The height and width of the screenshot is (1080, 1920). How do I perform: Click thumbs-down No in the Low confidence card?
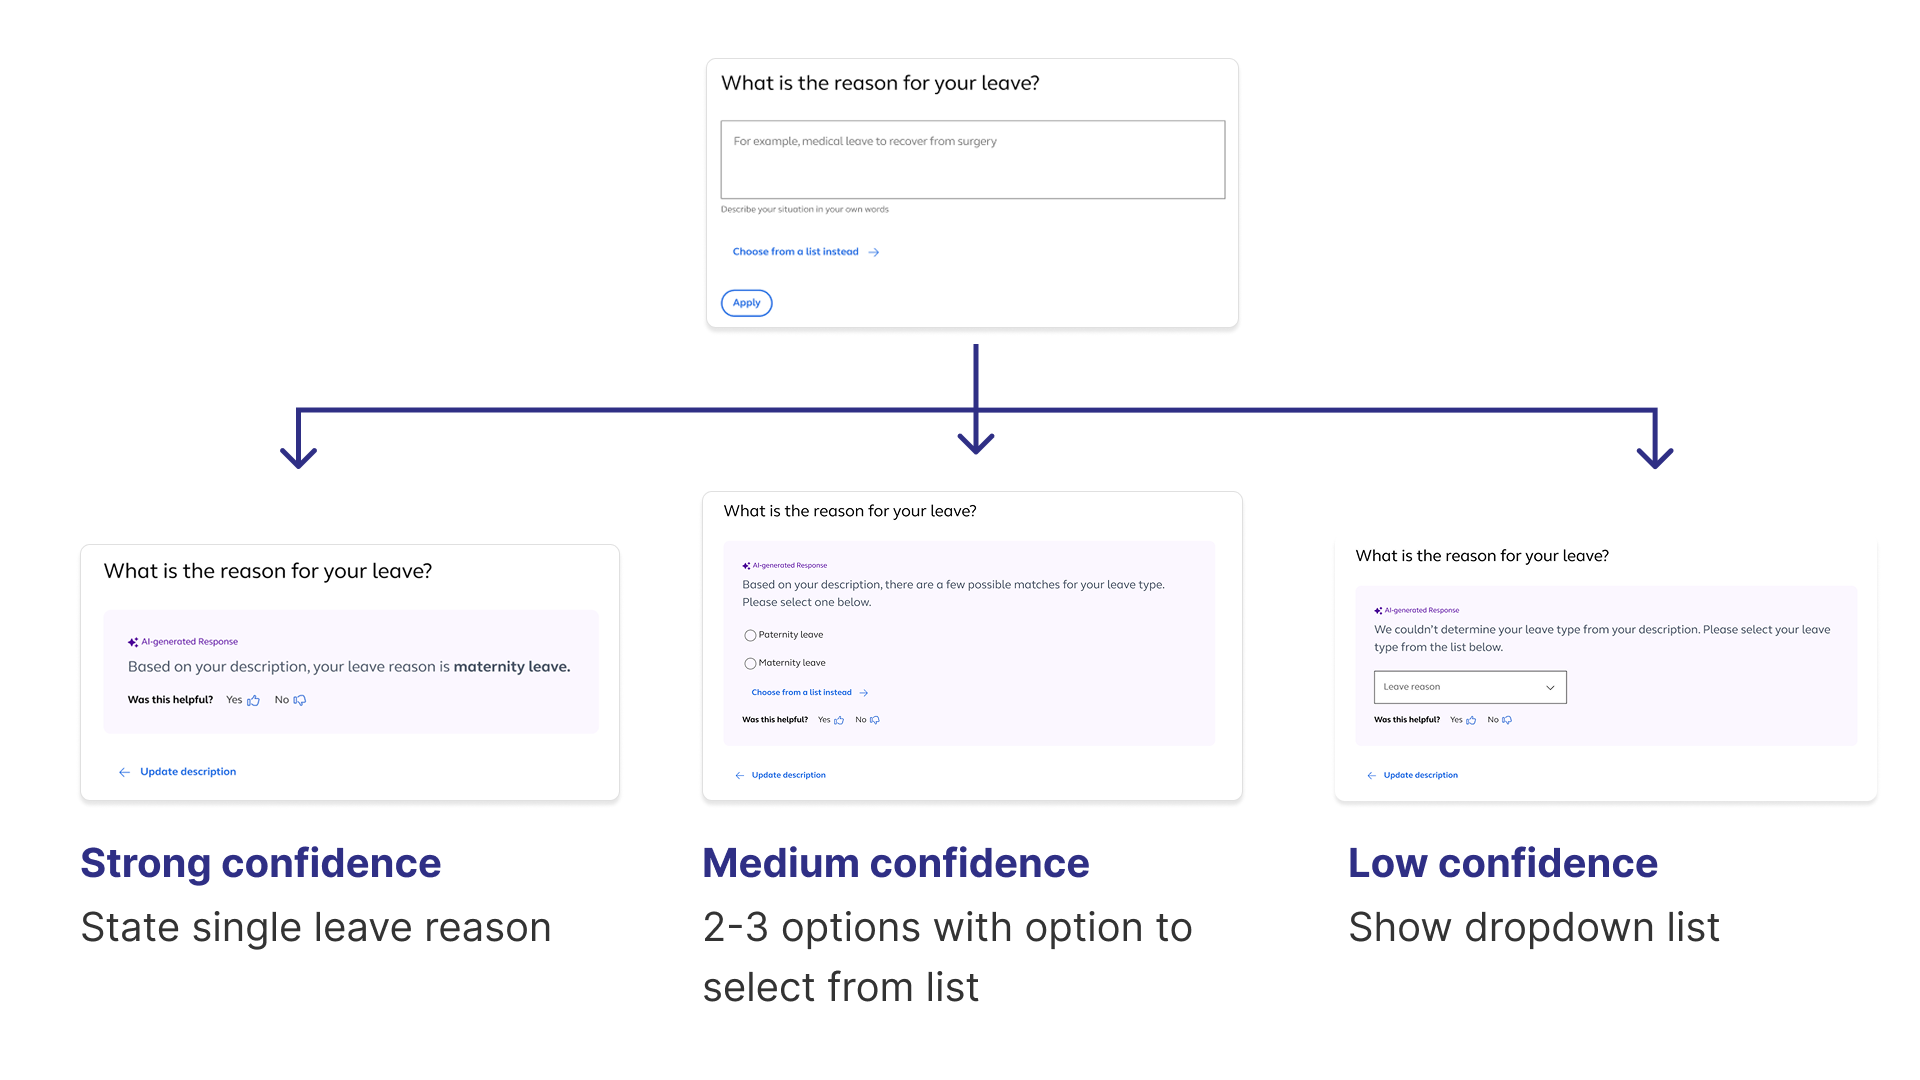[1499, 720]
